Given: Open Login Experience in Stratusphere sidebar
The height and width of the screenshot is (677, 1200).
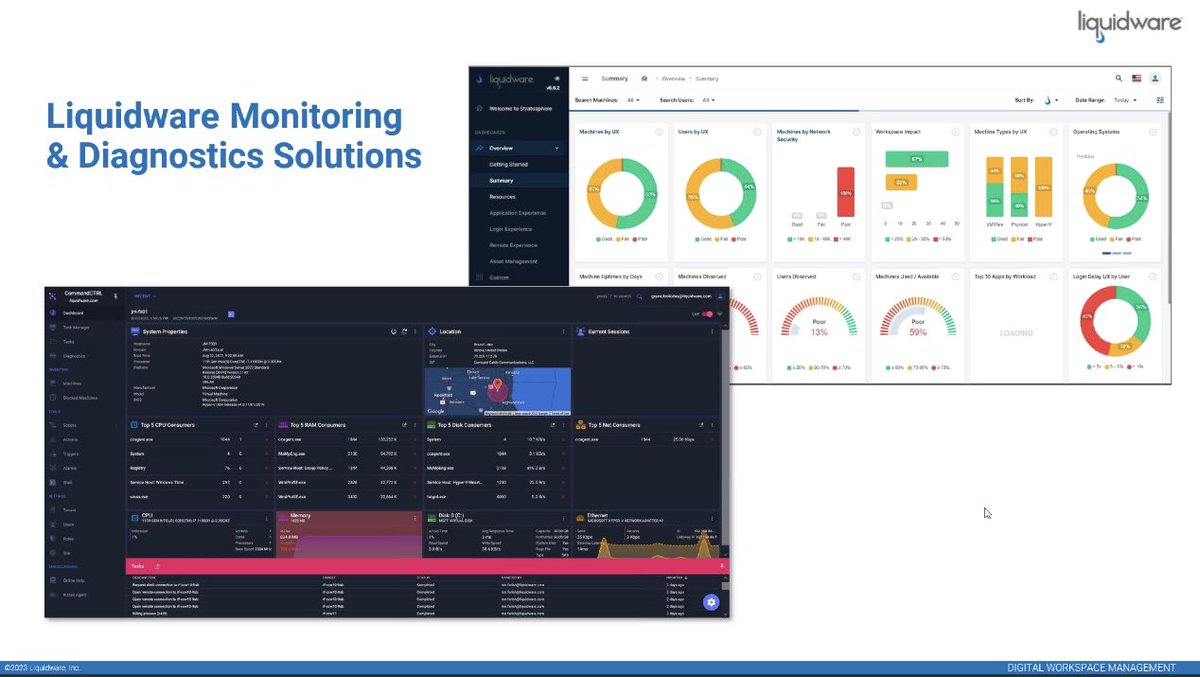Looking at the screenshot, I should pyautogui.click(x=510, y=229).
